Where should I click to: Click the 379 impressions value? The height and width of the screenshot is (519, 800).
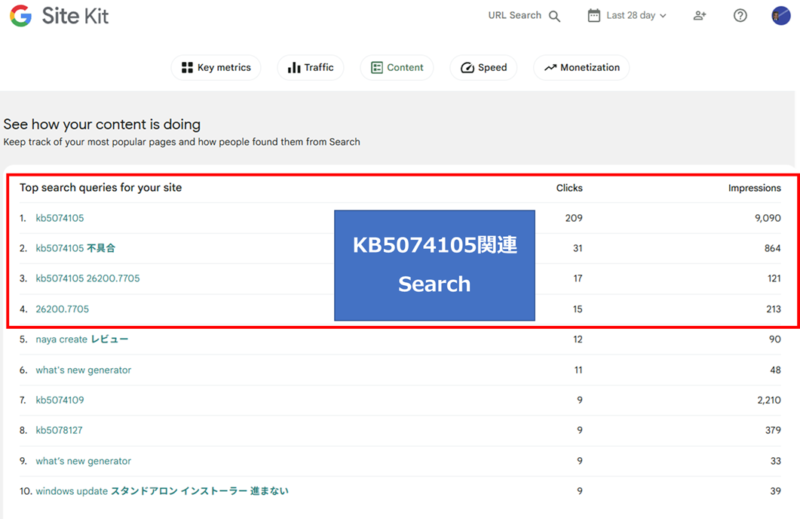pyautogui.click(x=773, y=430)
